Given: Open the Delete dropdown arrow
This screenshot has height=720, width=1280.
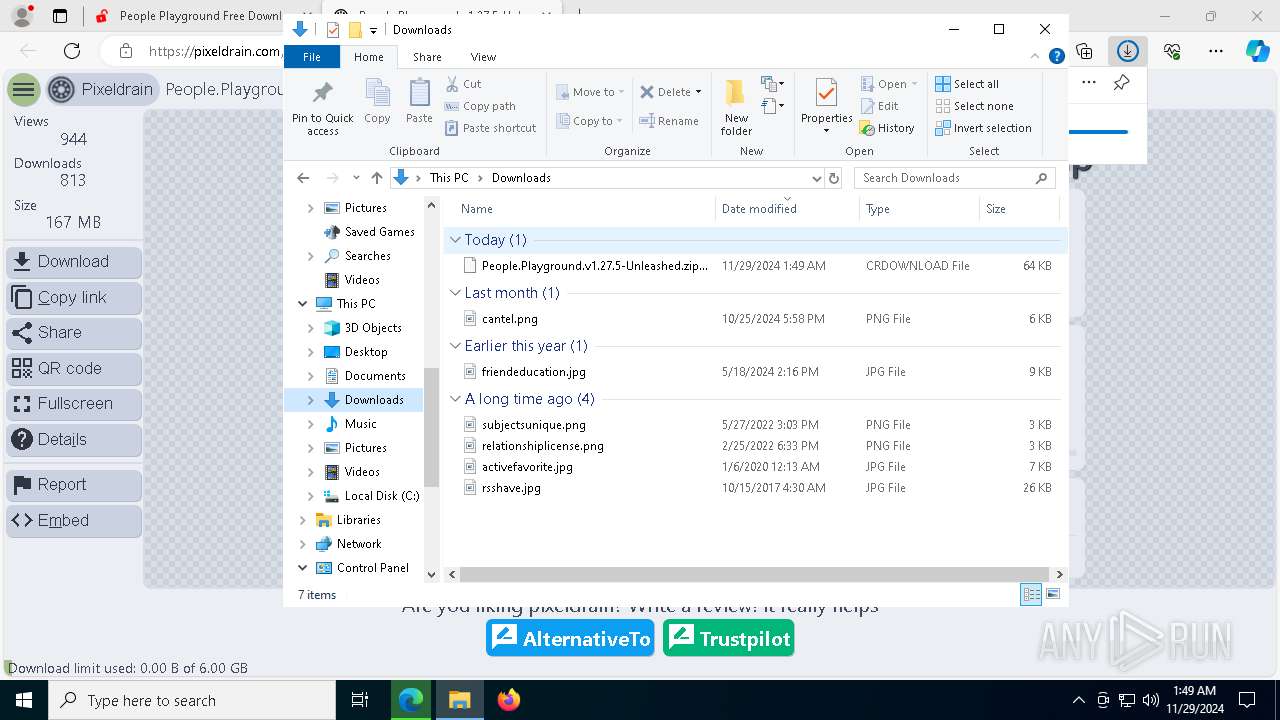Looking at the screenshot, I should click(x=698, y=92).
